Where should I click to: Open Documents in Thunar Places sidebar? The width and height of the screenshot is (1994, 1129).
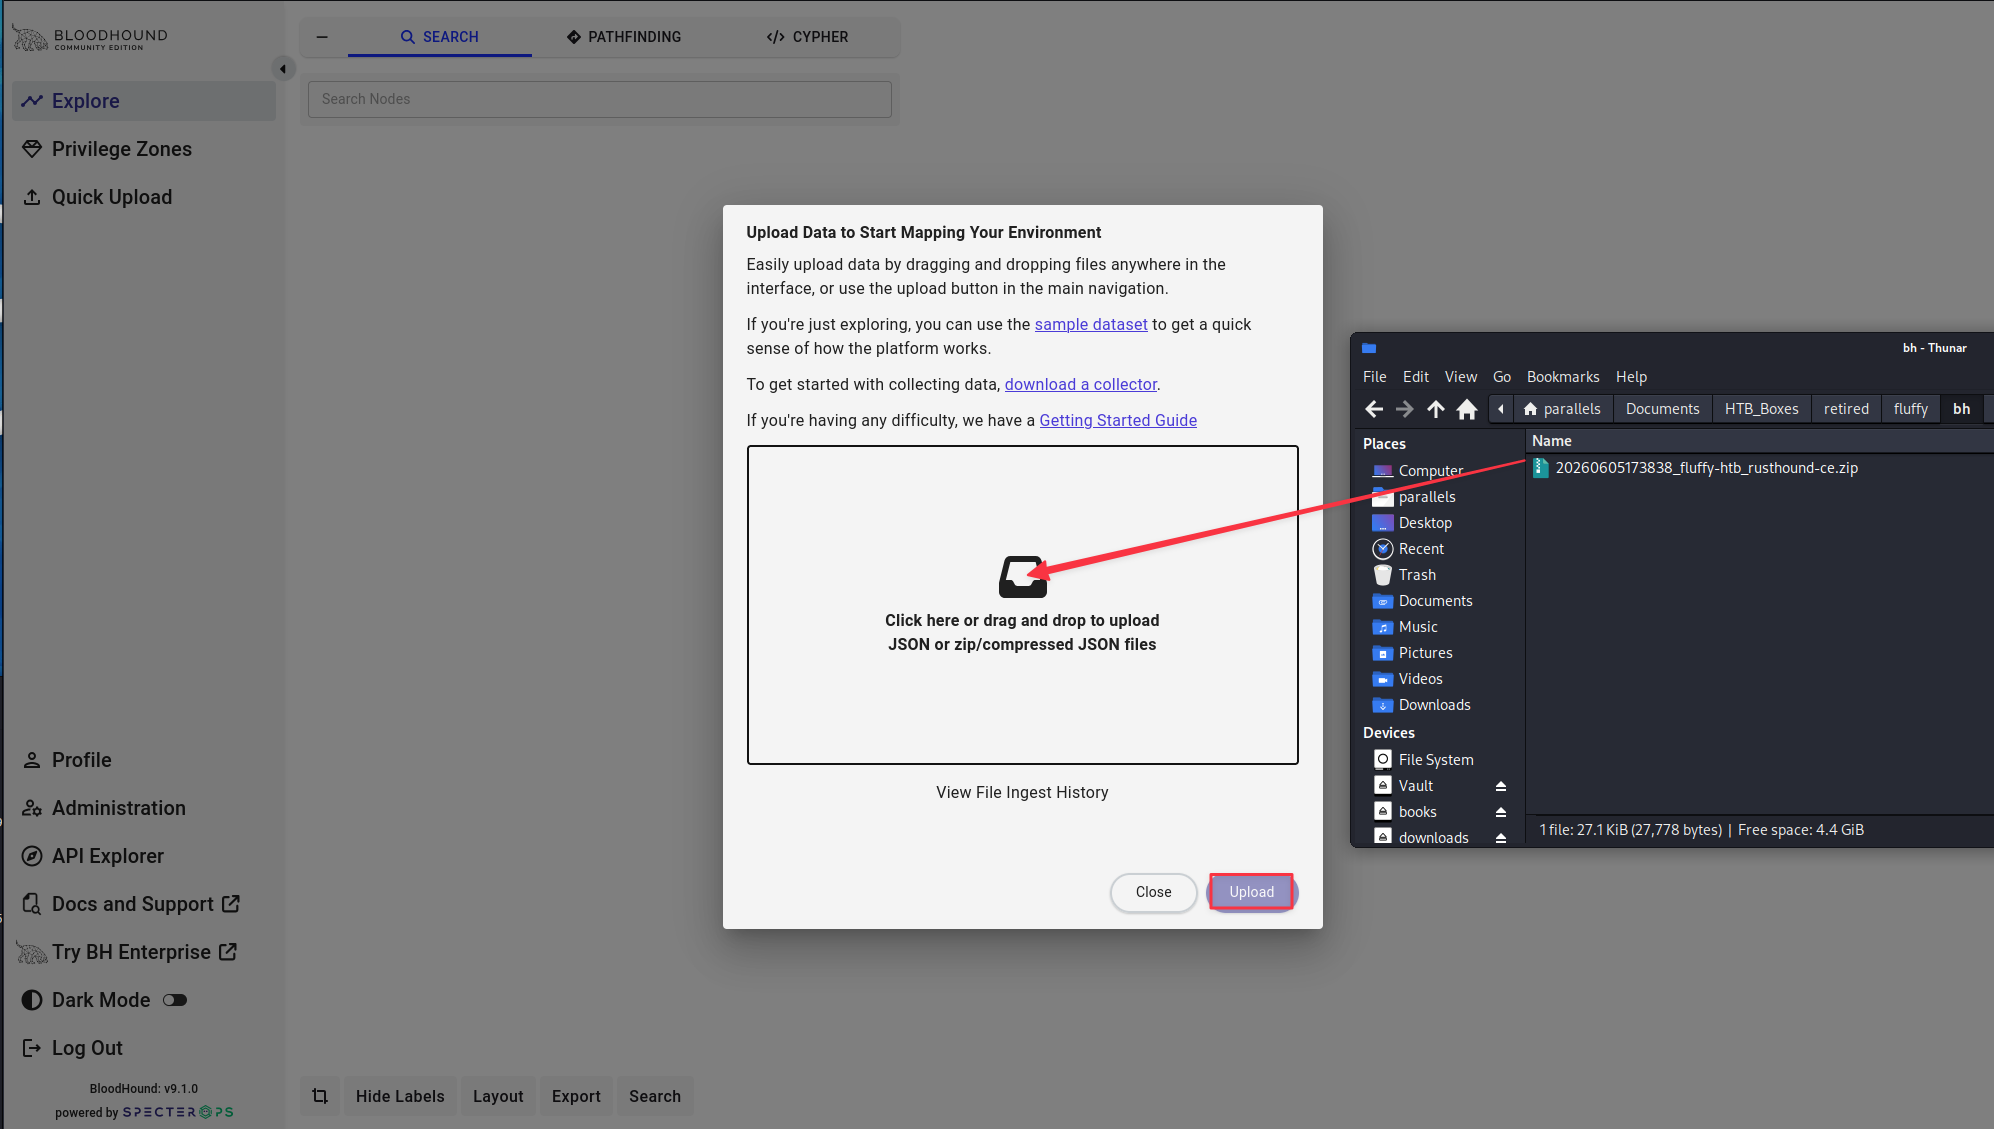[1435, 601]
